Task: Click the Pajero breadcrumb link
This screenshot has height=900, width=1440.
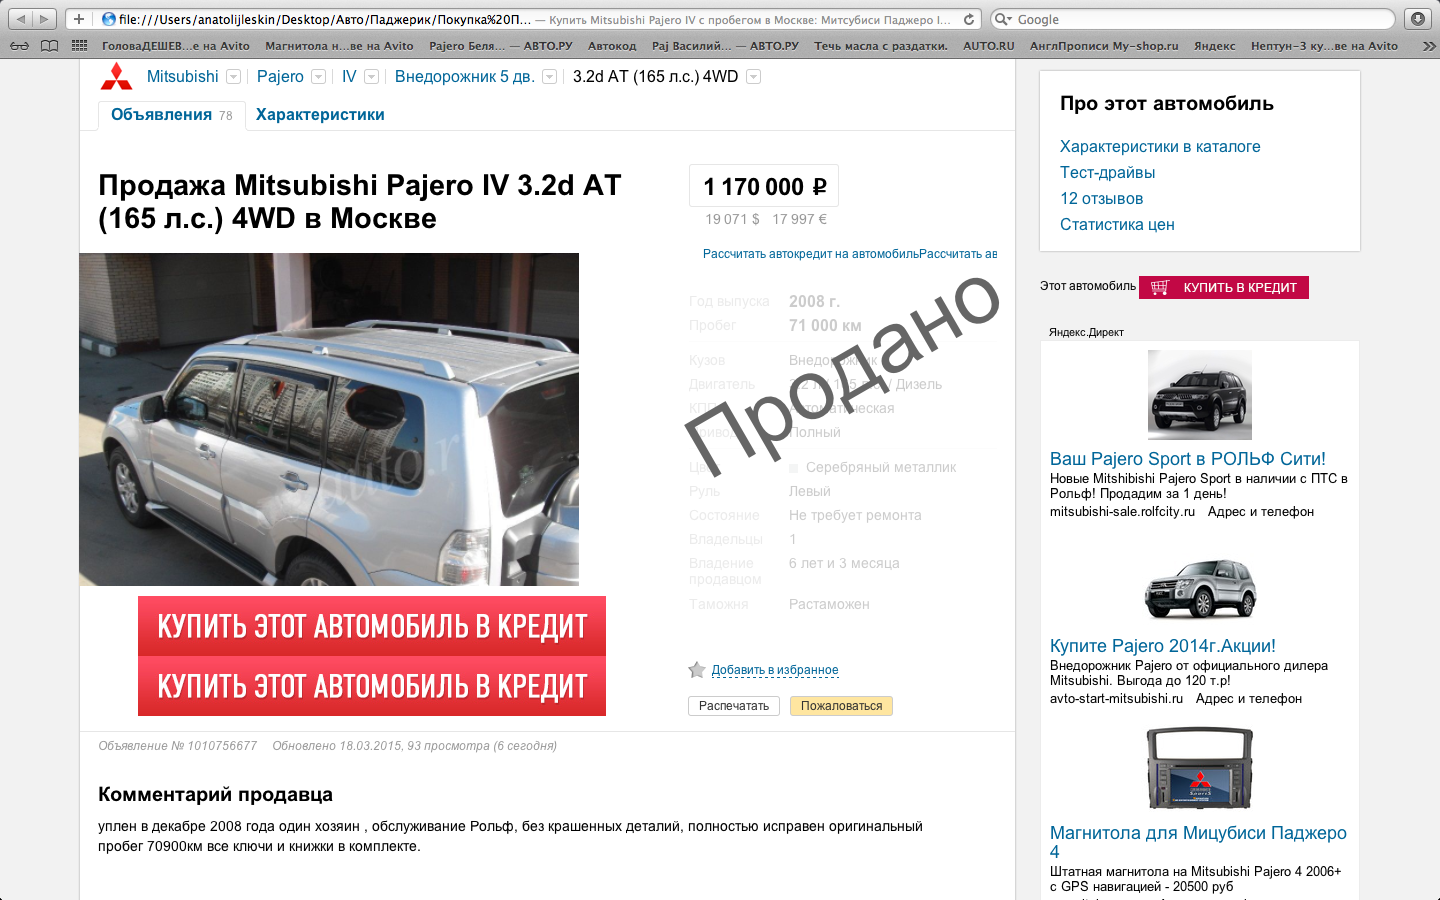Action: point(280,77)
